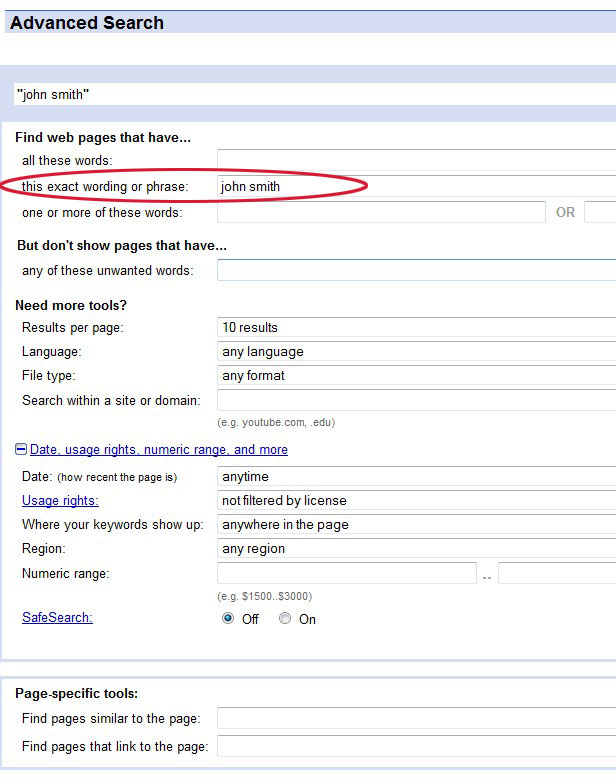Open the Results per page dropdown

(416, 327)
